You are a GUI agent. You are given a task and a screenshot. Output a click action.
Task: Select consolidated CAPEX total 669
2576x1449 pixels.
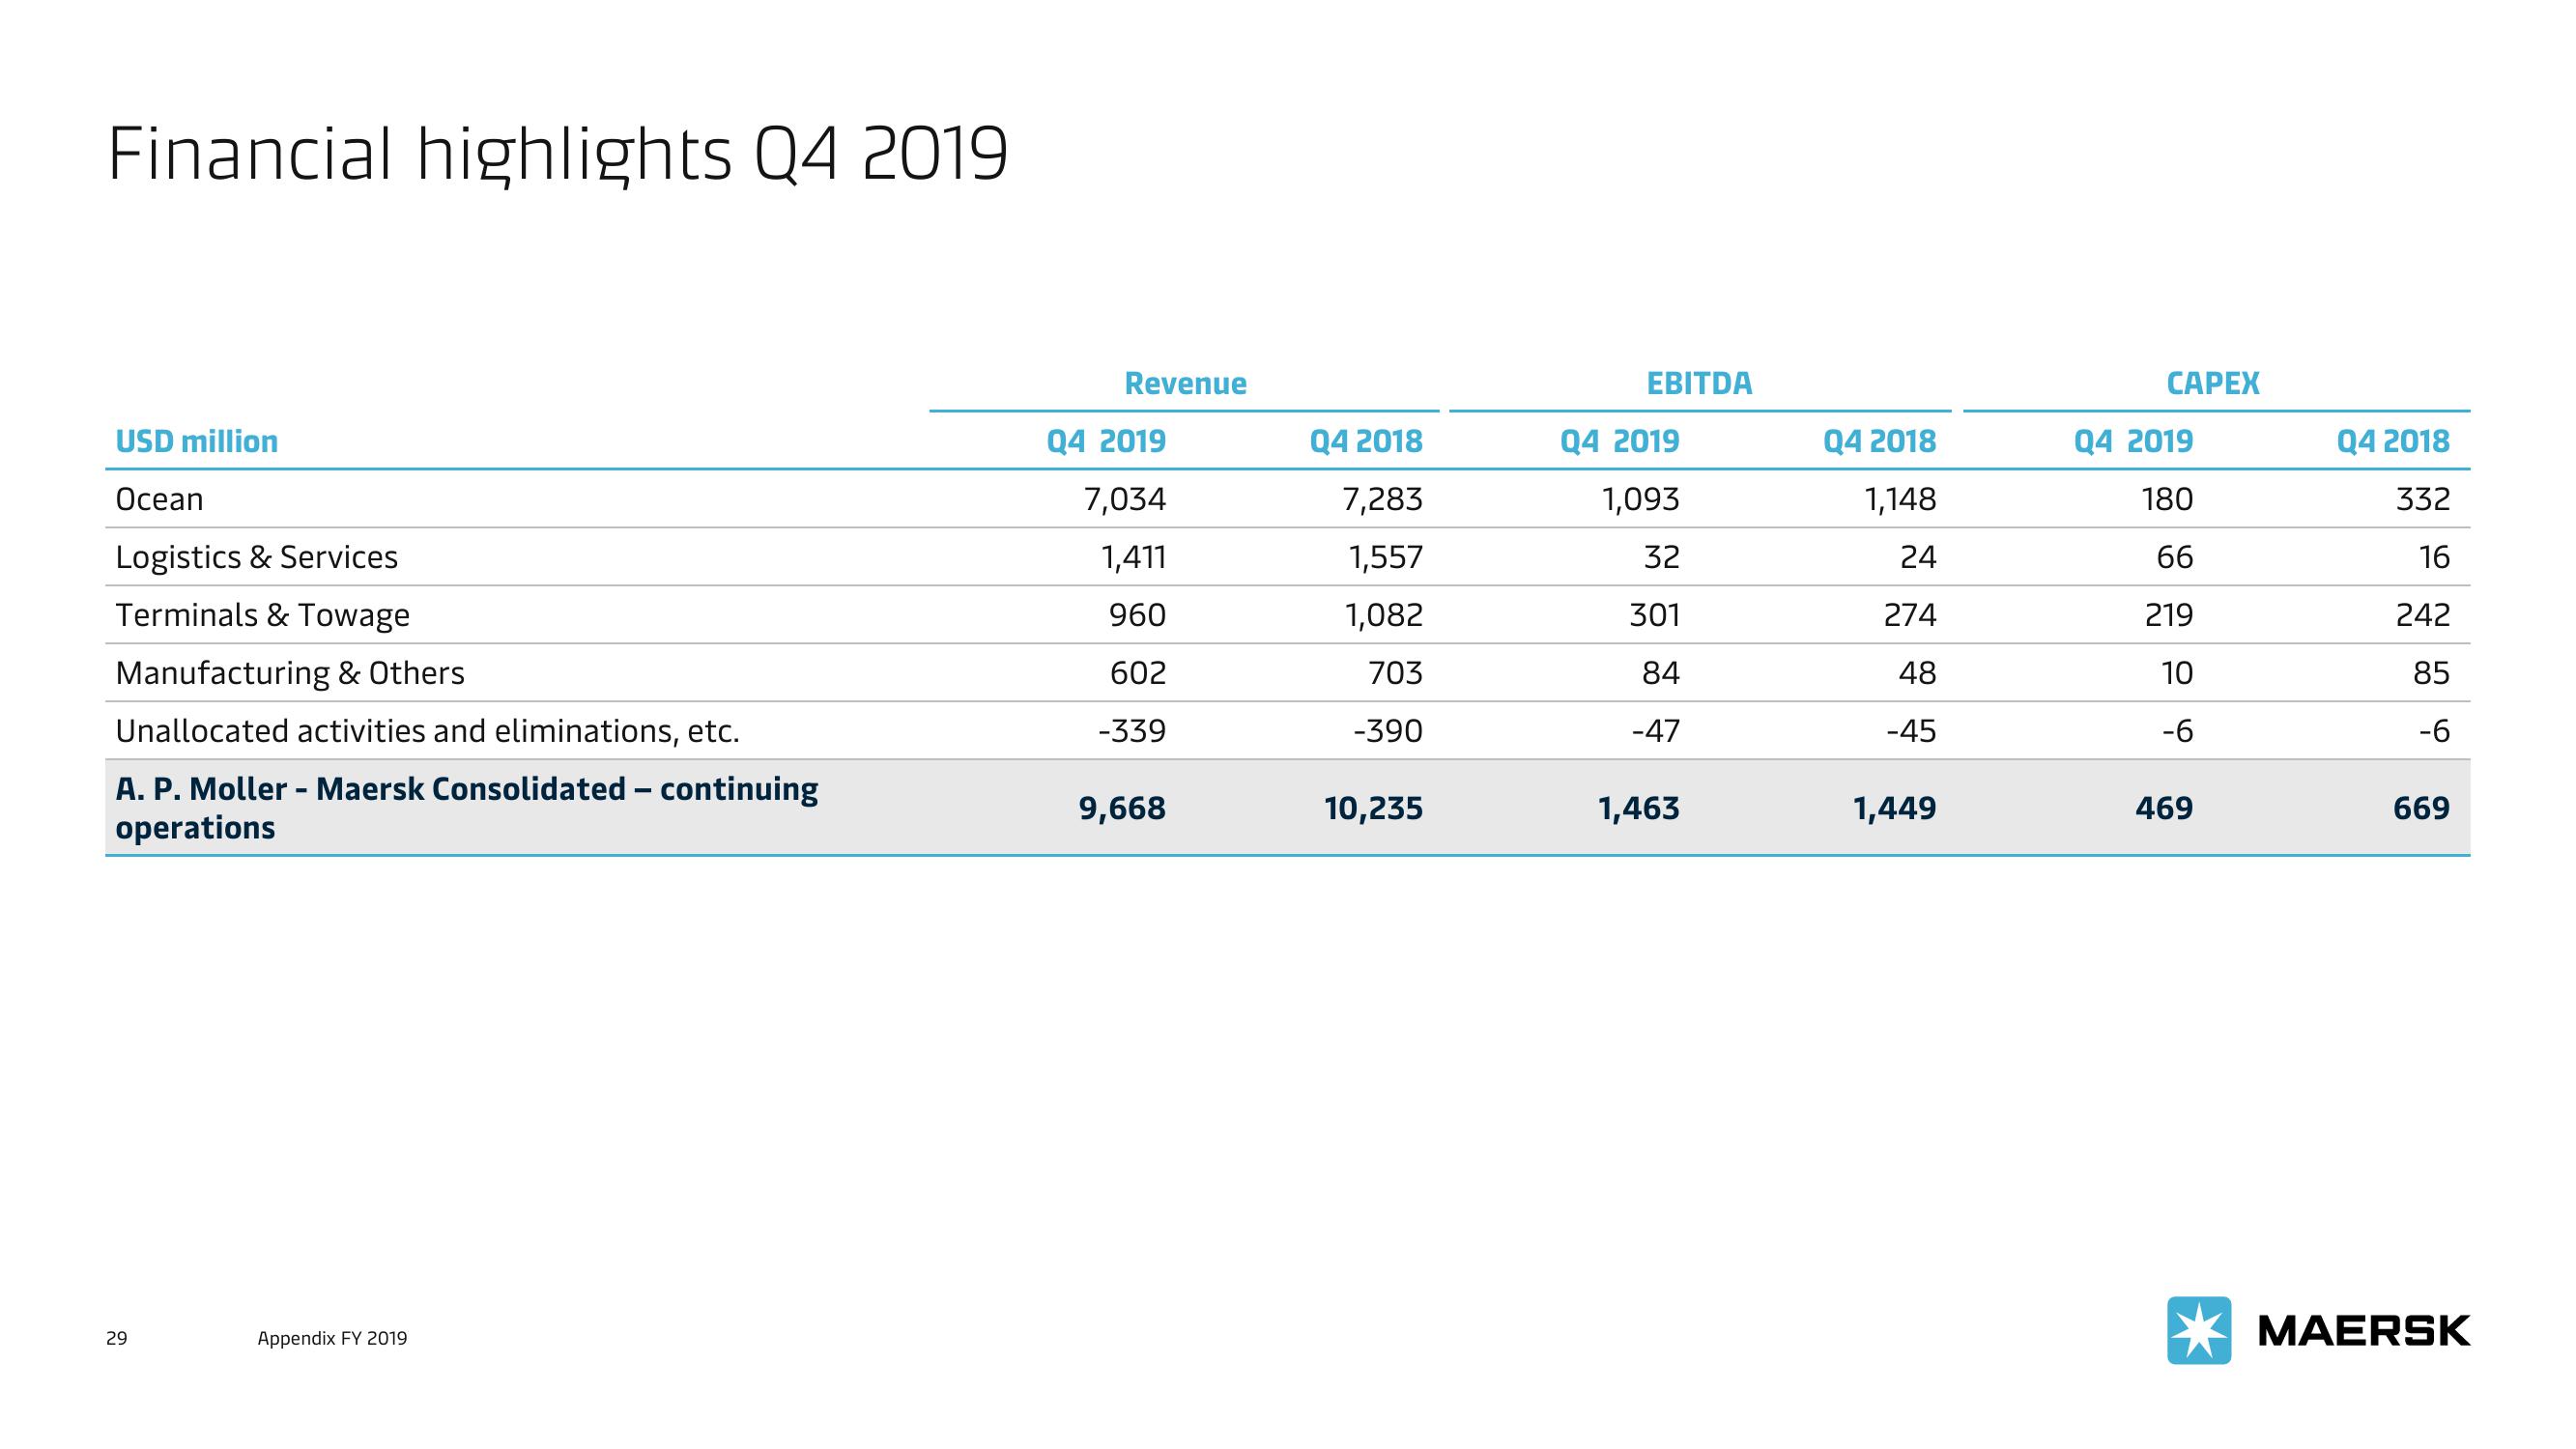(x=2421, y=808)
